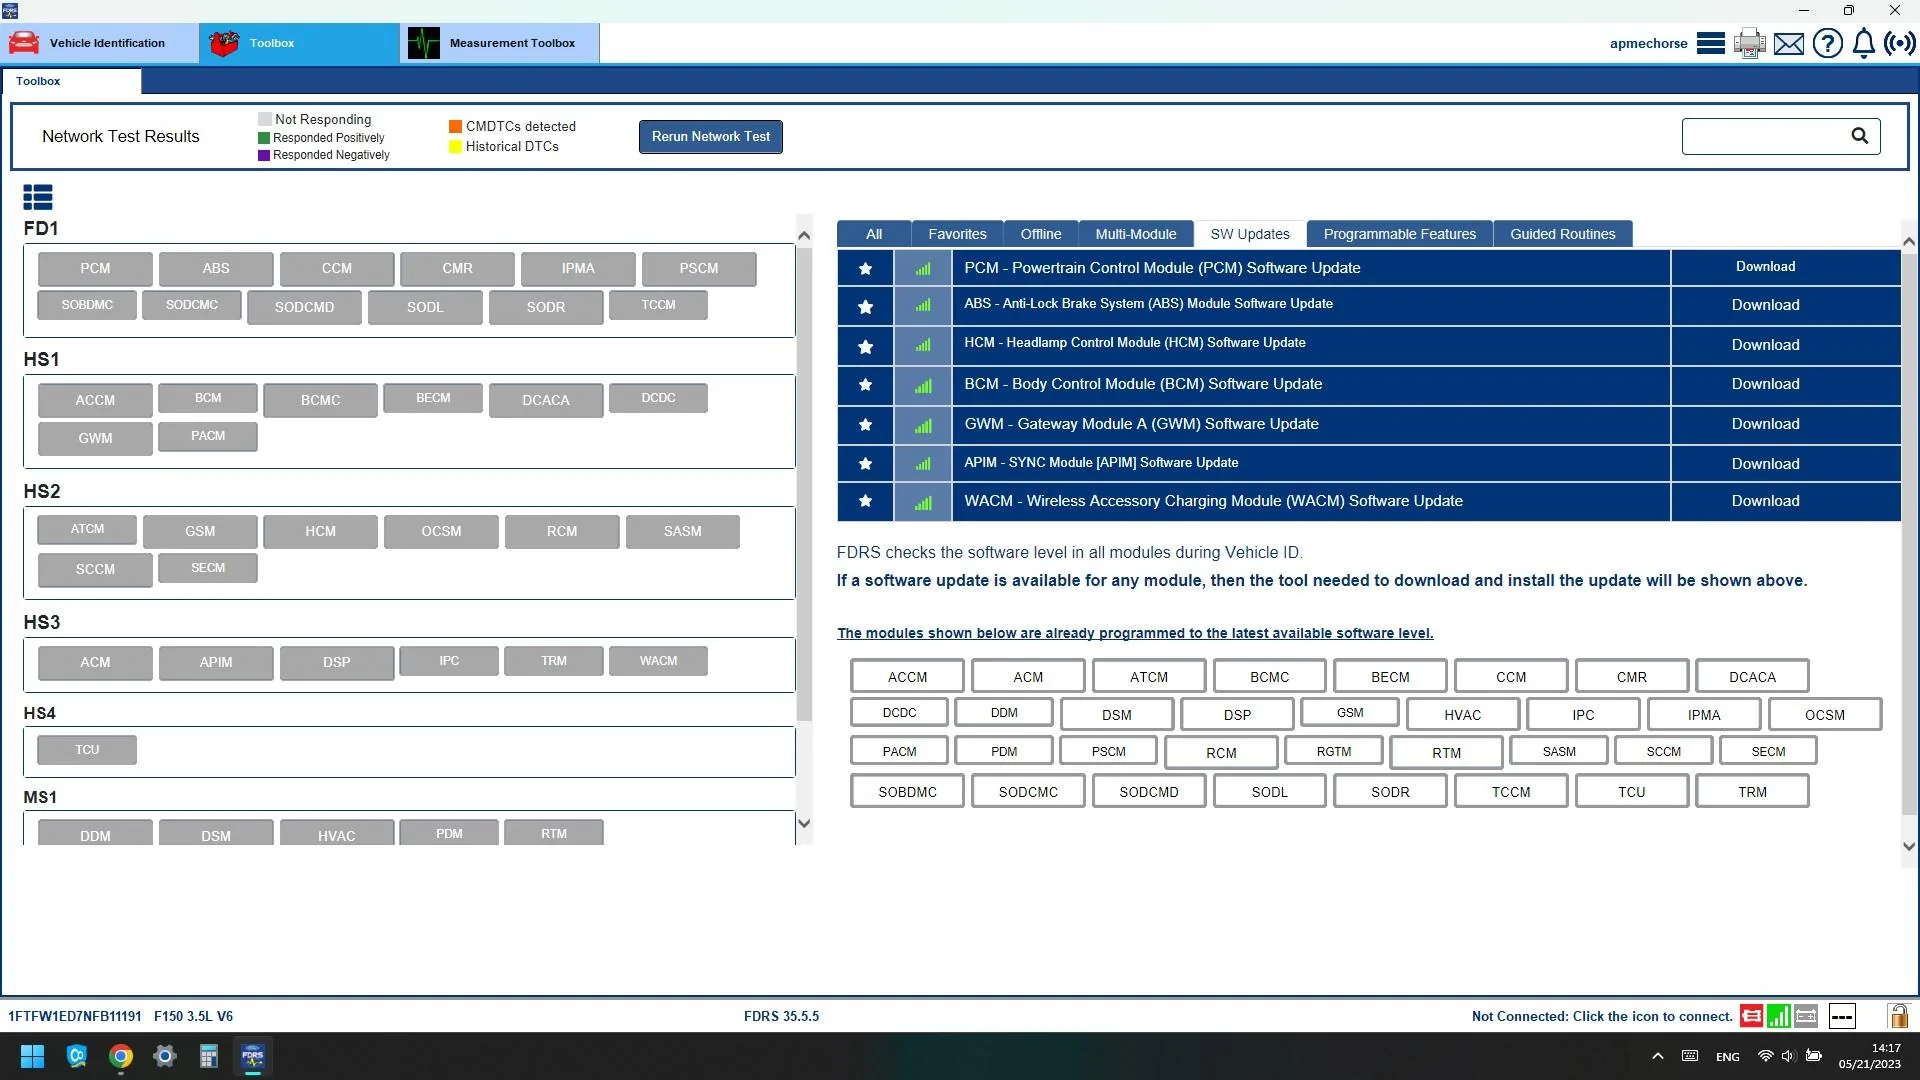Click the printer icon to print results
Screen dimensions: 1920x1080
1748,43
